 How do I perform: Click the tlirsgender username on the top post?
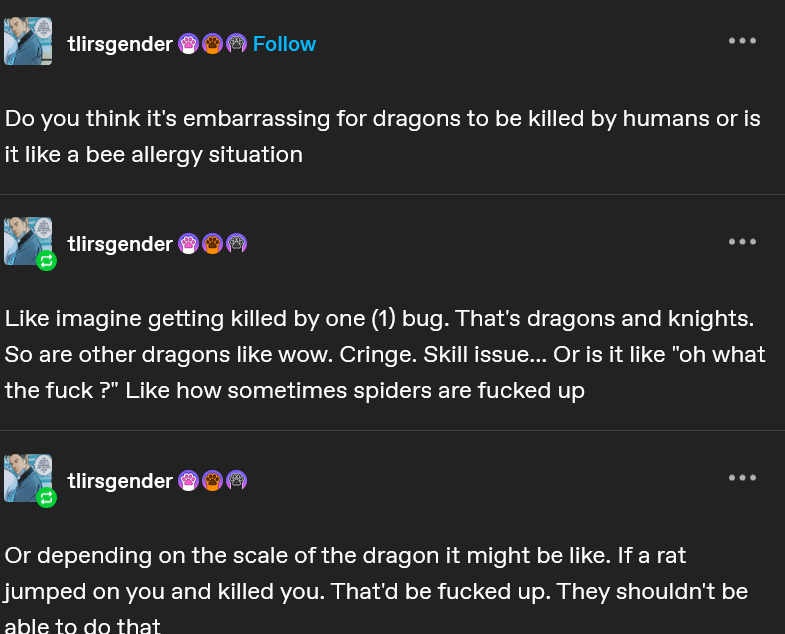(120, 44)
